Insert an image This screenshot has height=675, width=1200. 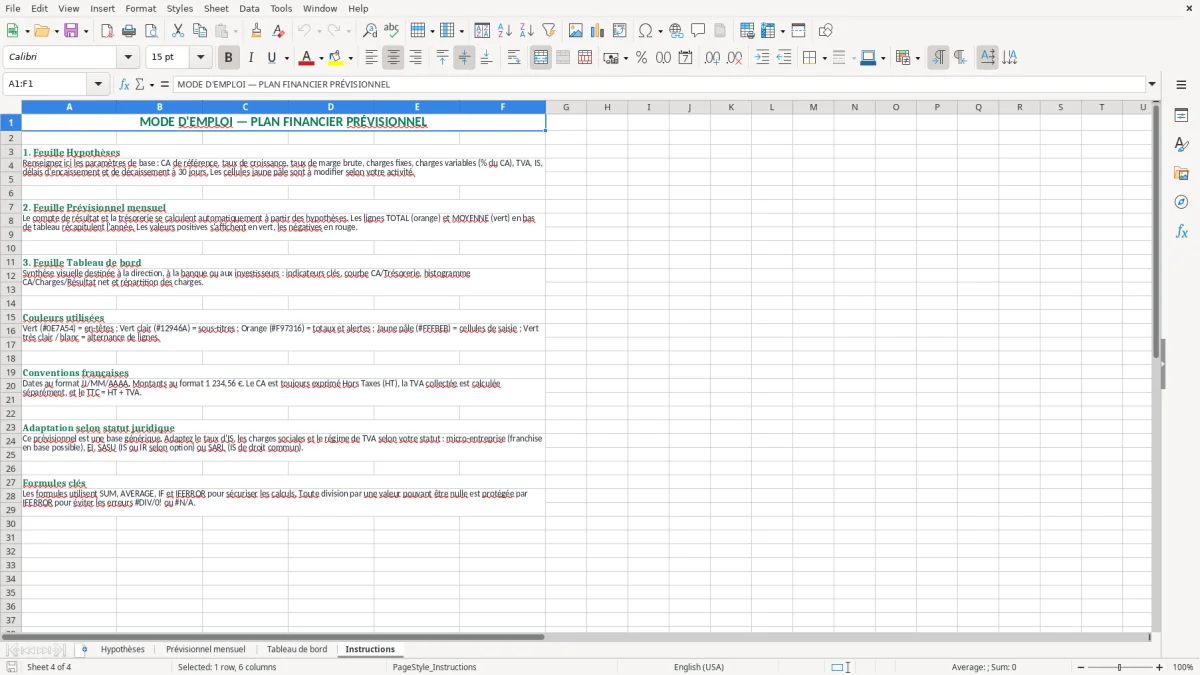coord(575,31)
